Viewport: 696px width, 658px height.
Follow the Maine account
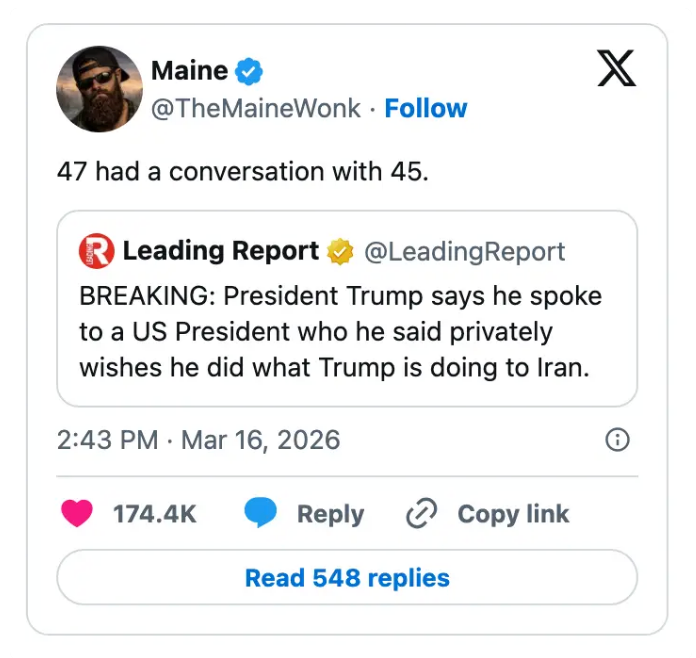point(426,108)
